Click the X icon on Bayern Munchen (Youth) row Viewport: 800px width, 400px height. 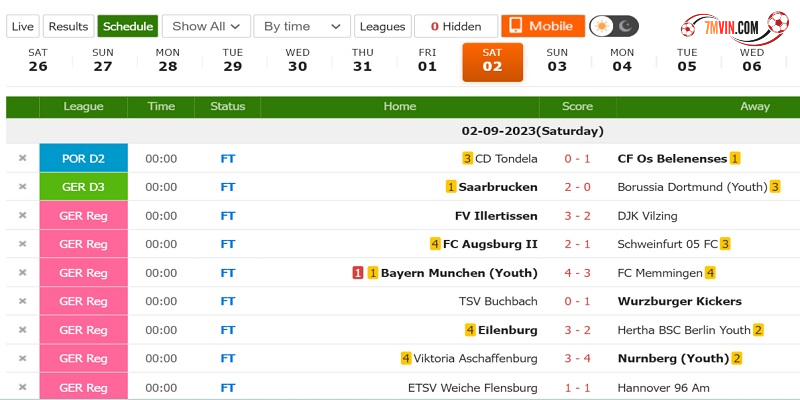[x=22, y=273]
